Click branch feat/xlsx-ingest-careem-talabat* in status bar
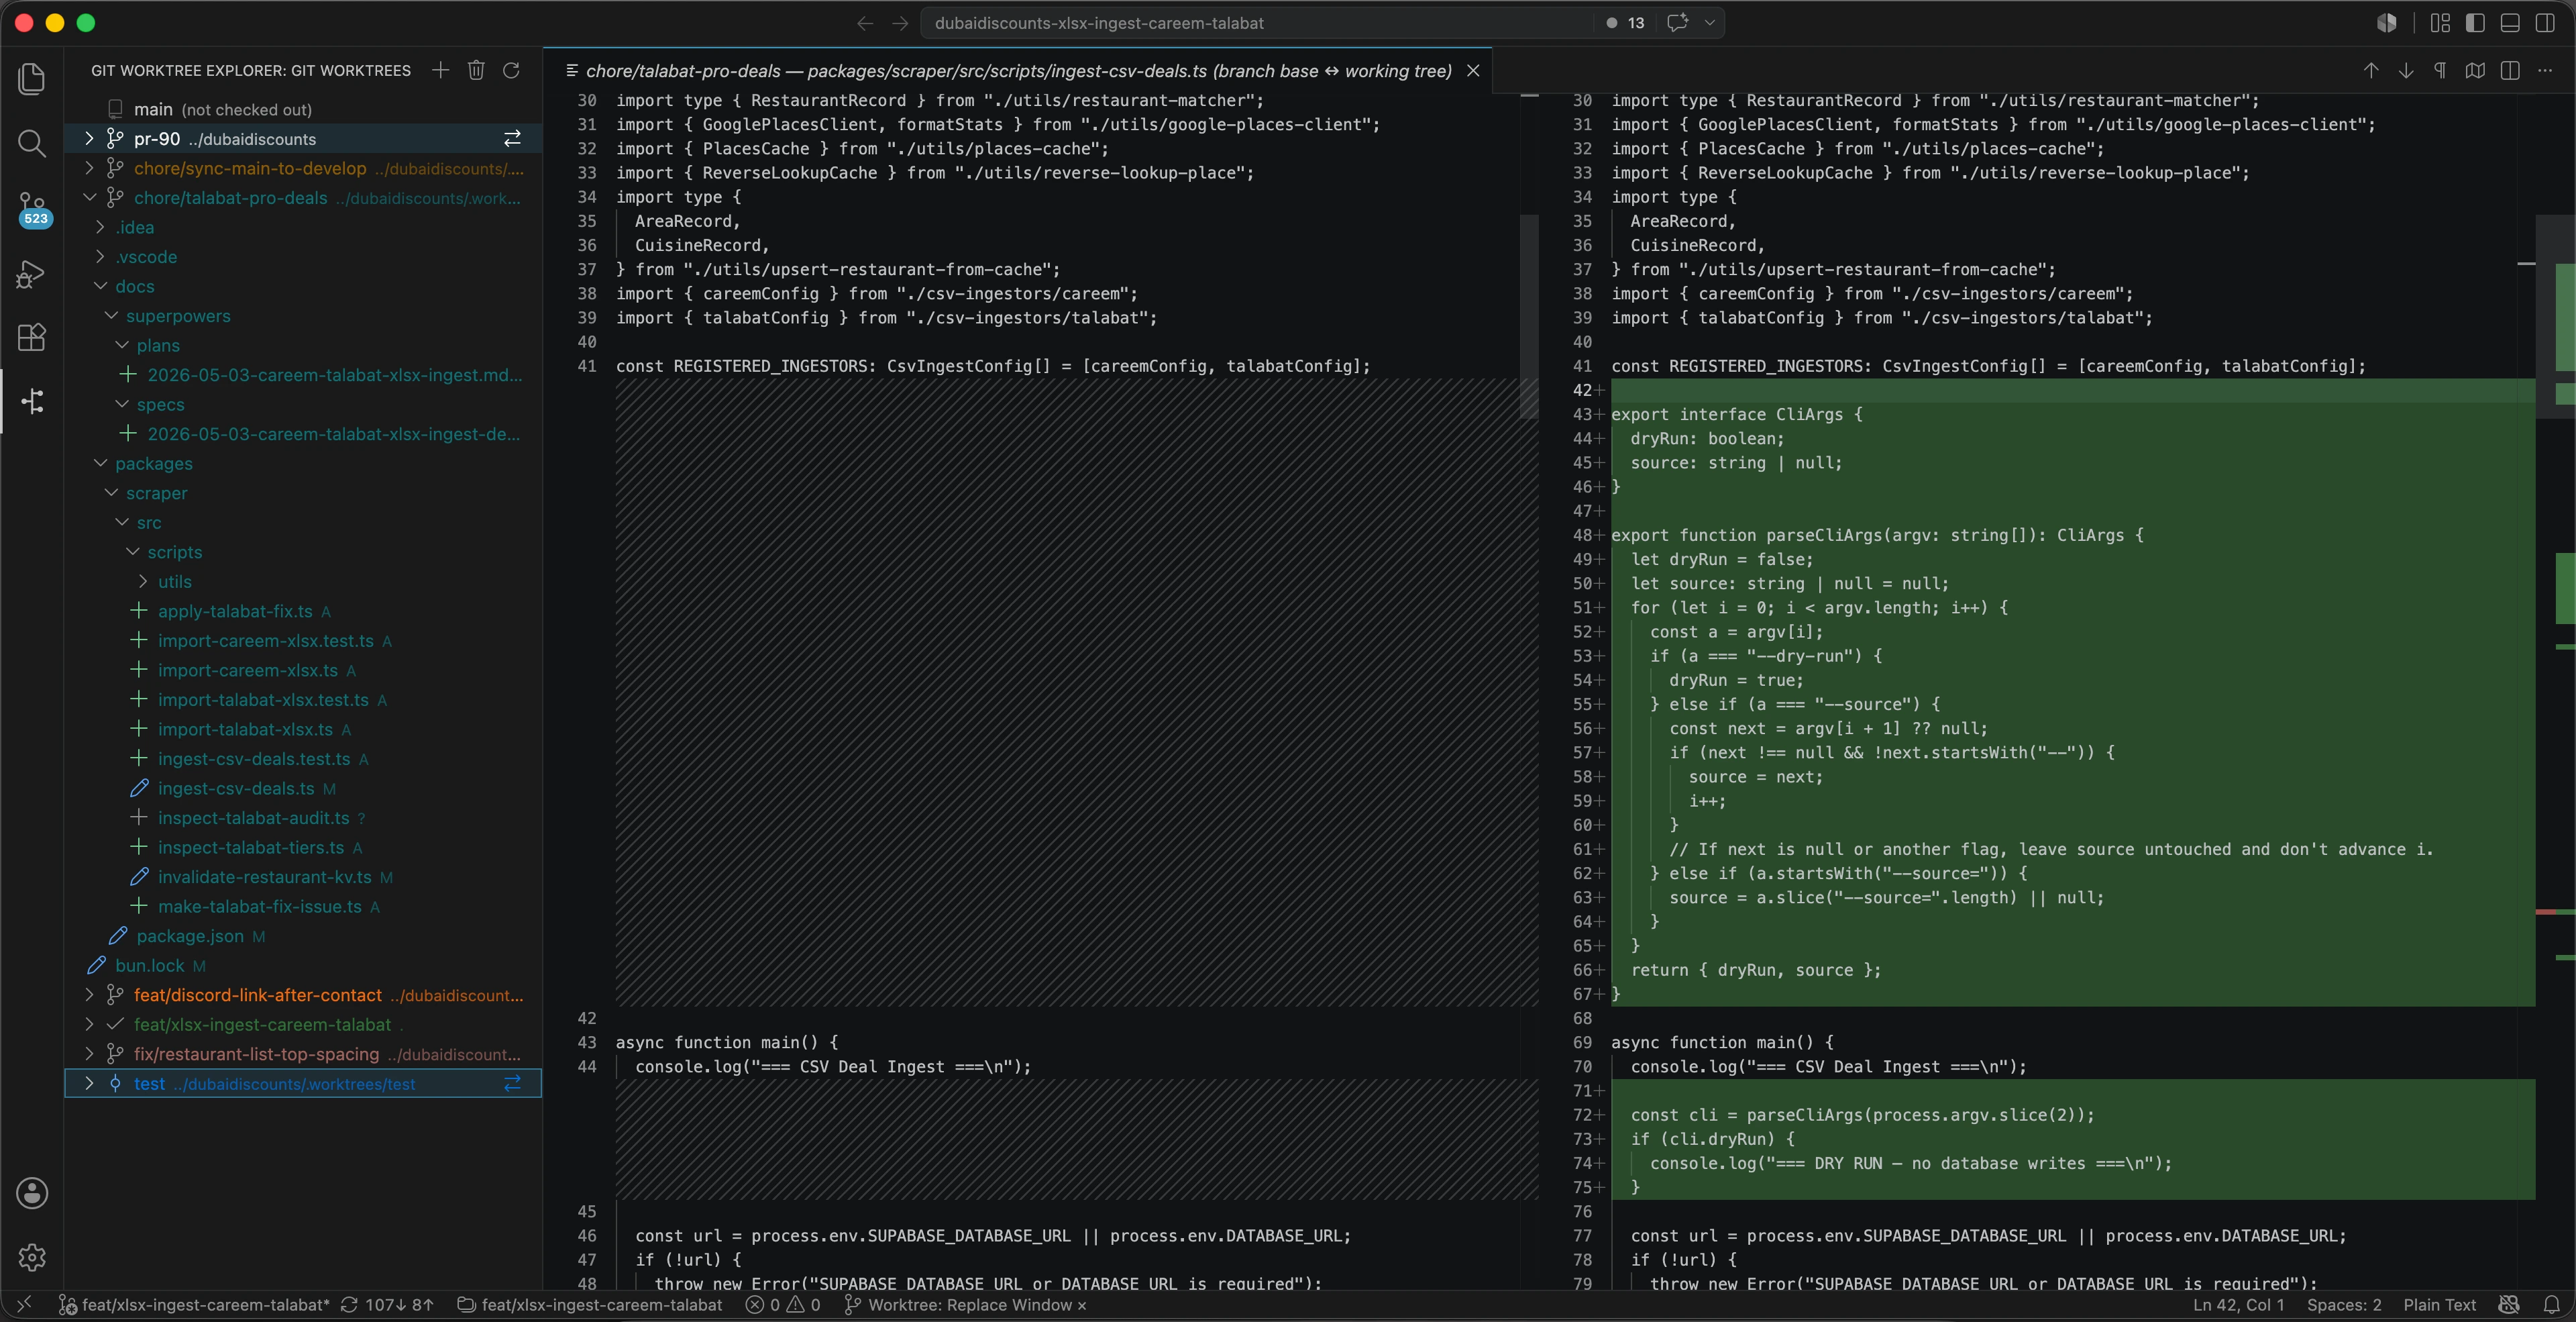 point(194,1305)
